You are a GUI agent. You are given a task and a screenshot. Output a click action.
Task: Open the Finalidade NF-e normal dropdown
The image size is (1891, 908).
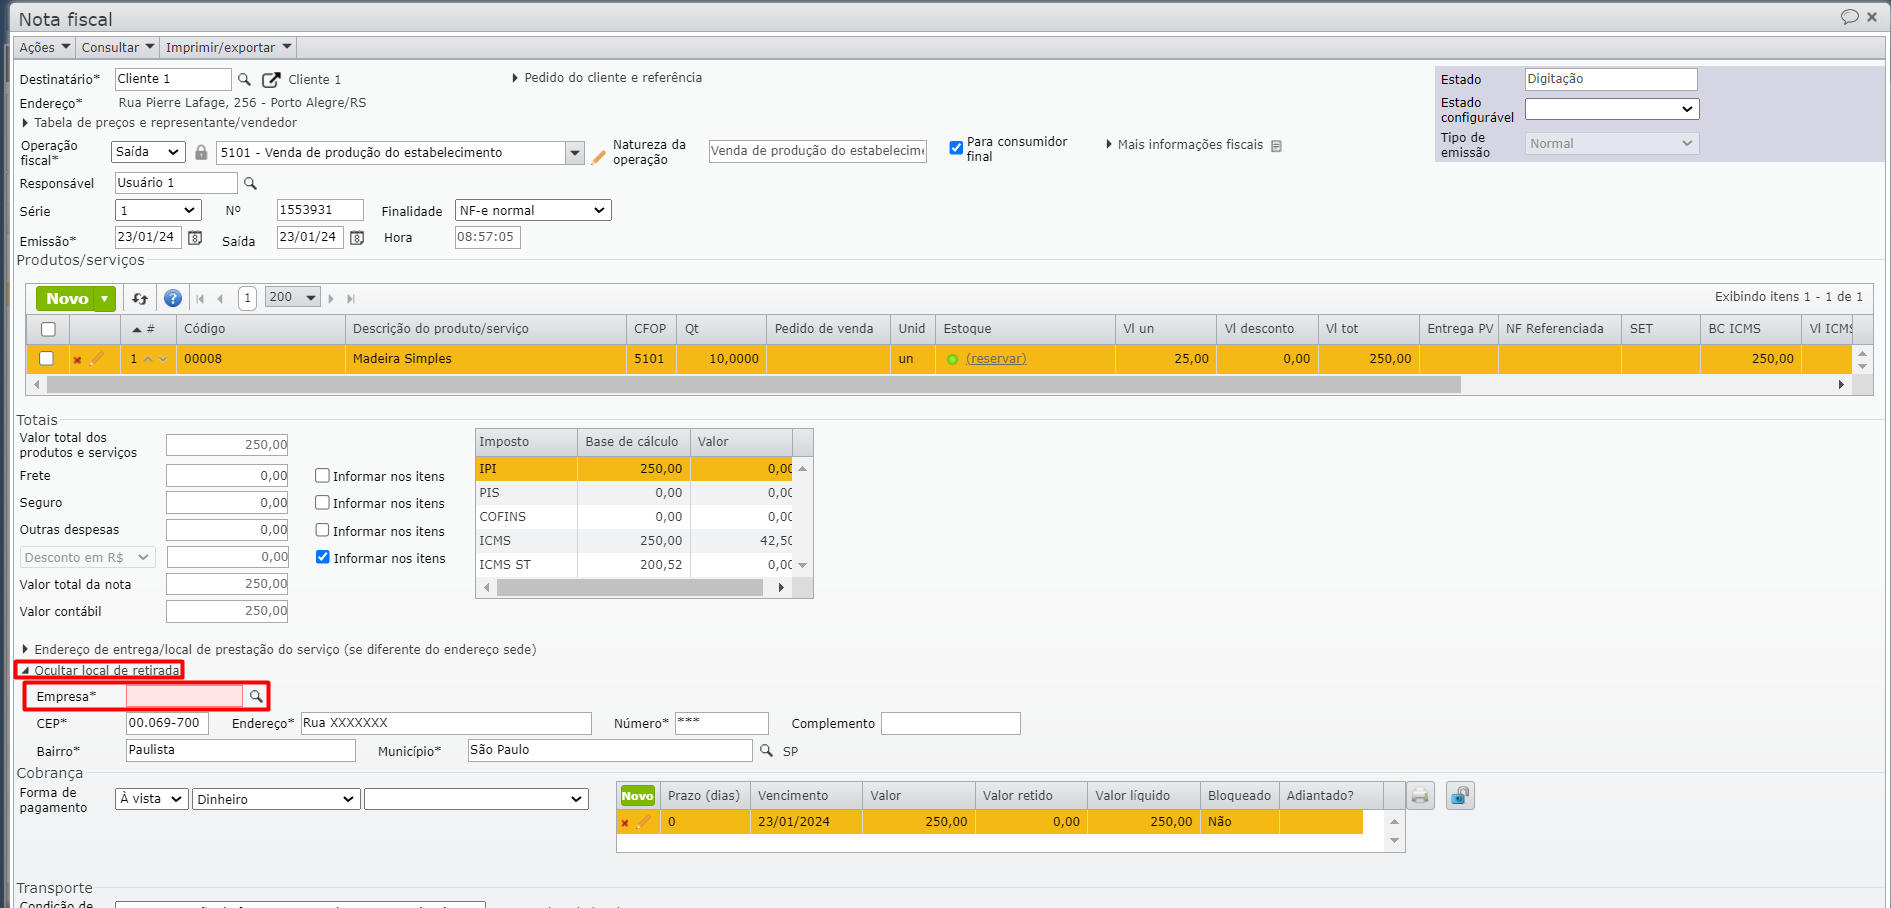pos(532,210)
